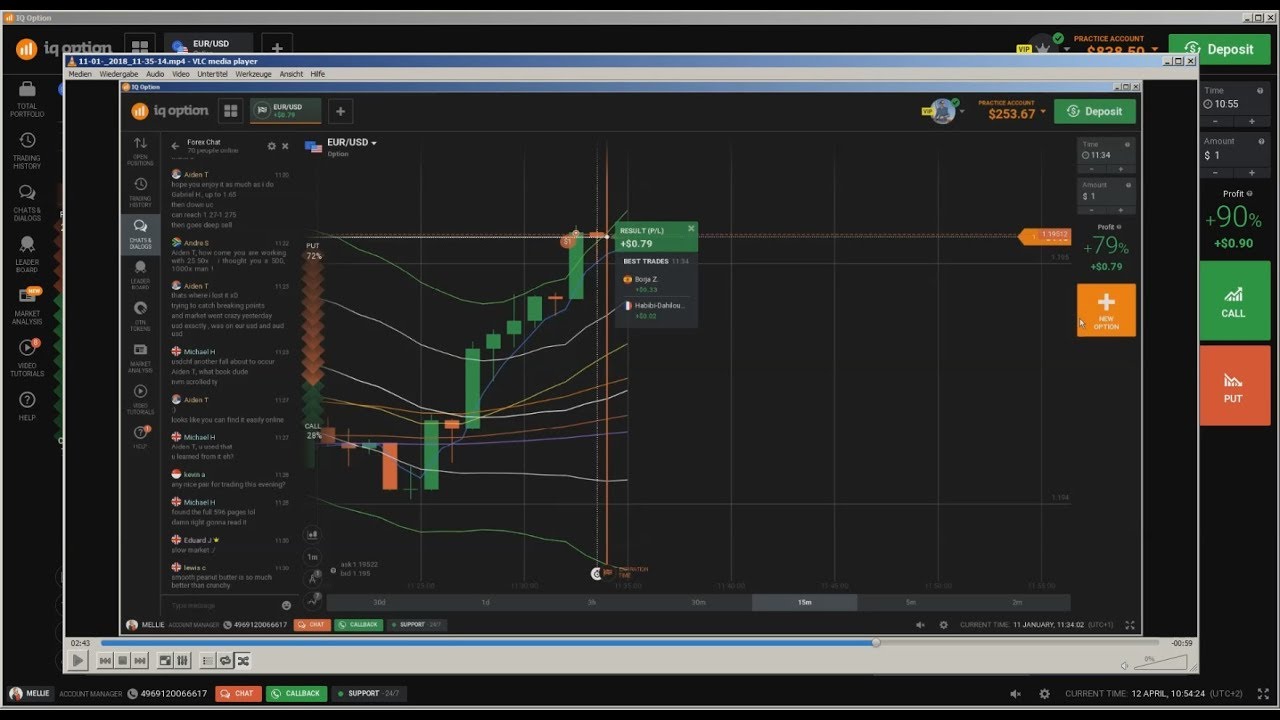Go back from the Forex Chat panel

click(x=175, y=146)
